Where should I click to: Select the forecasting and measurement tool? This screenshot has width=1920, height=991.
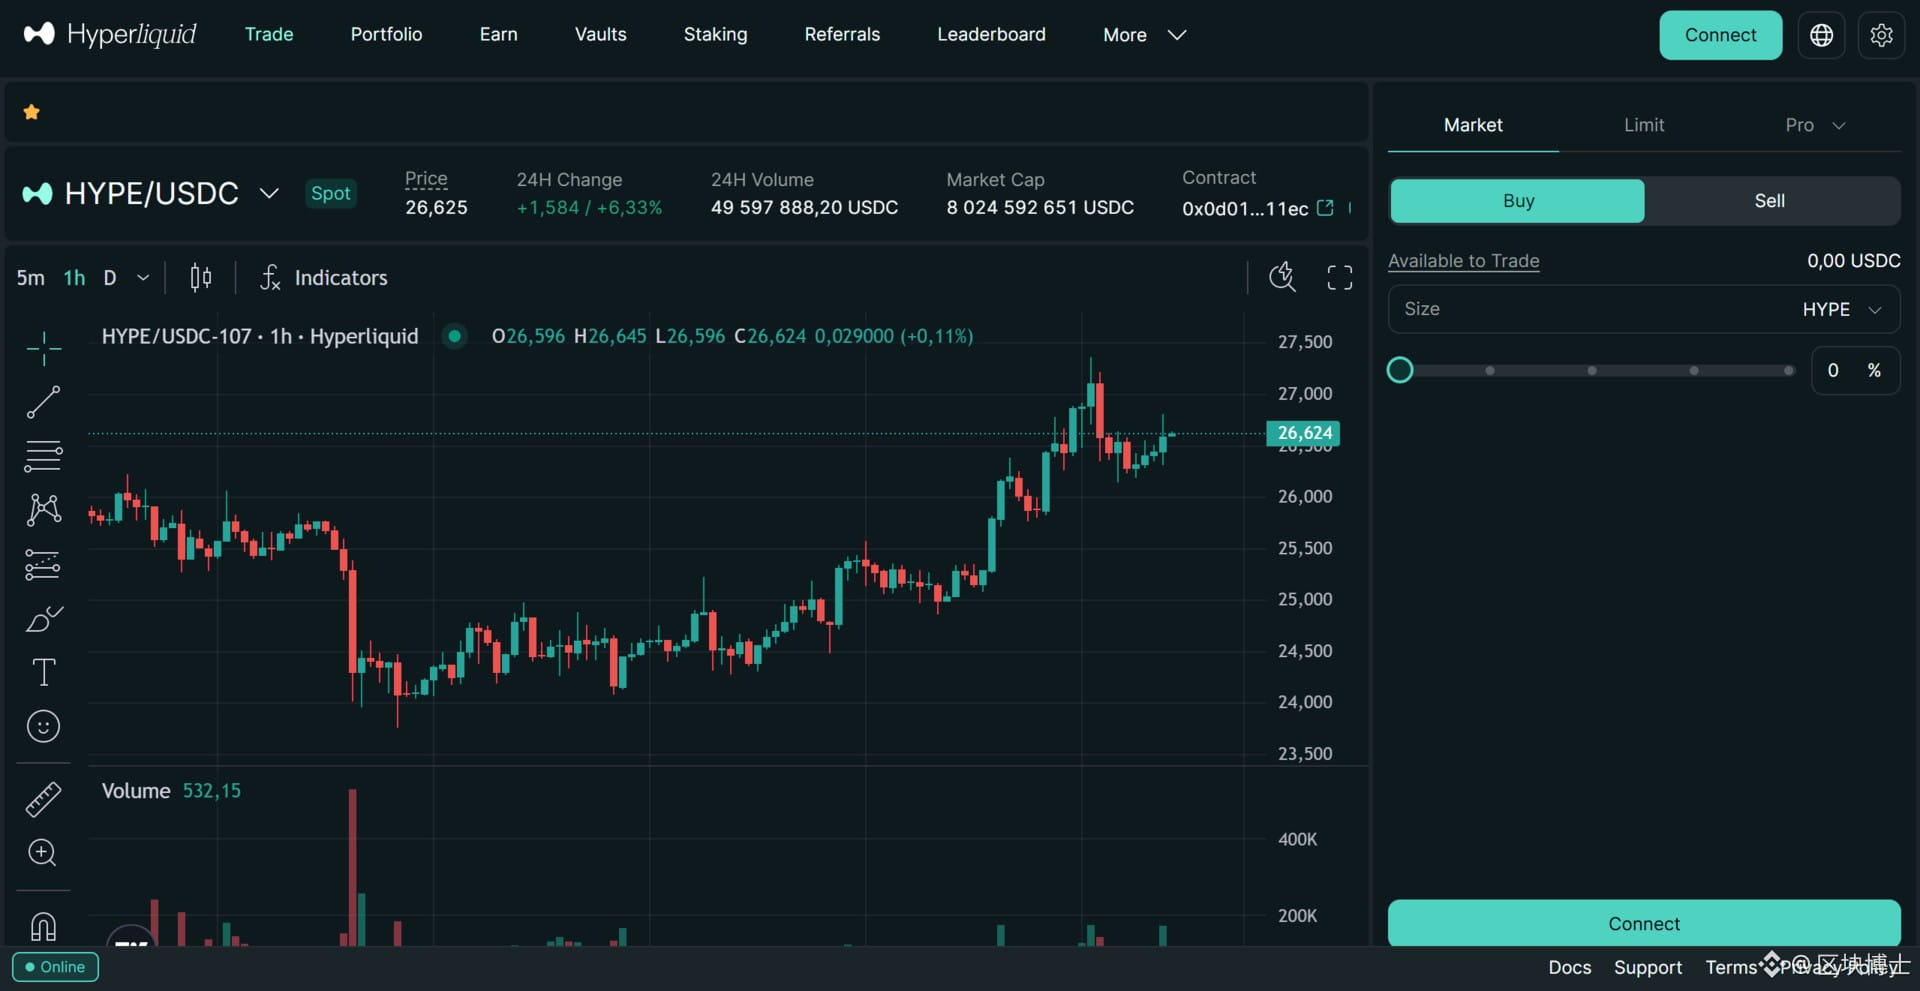click(43, 564)
